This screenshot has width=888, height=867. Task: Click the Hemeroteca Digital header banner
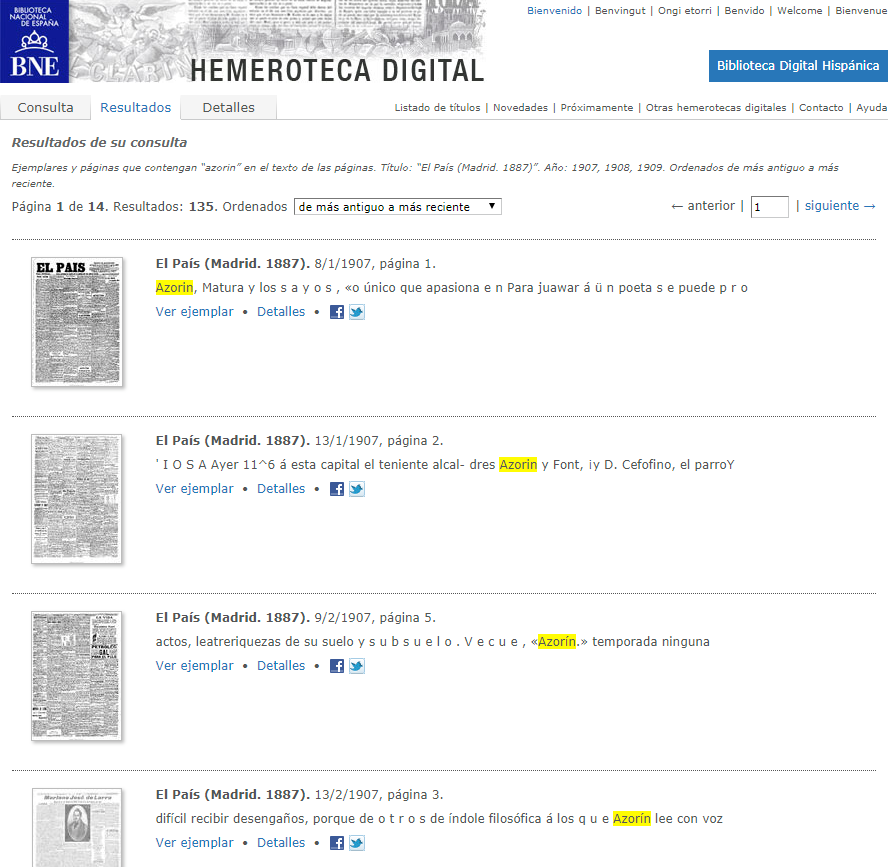point(278,41)
